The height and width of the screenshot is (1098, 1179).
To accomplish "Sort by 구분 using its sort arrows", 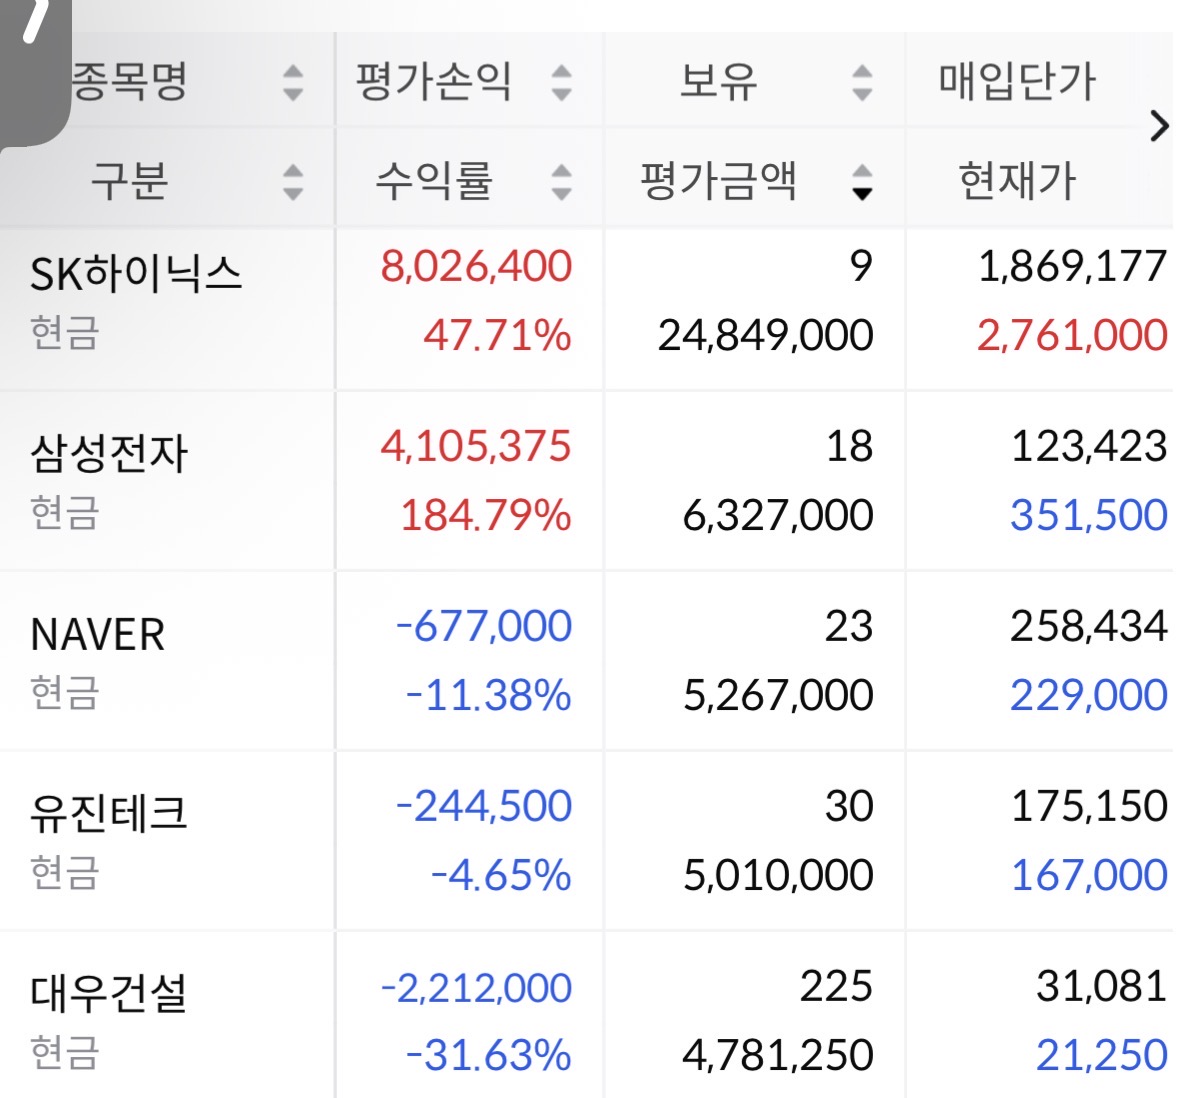I will point(292,181).
